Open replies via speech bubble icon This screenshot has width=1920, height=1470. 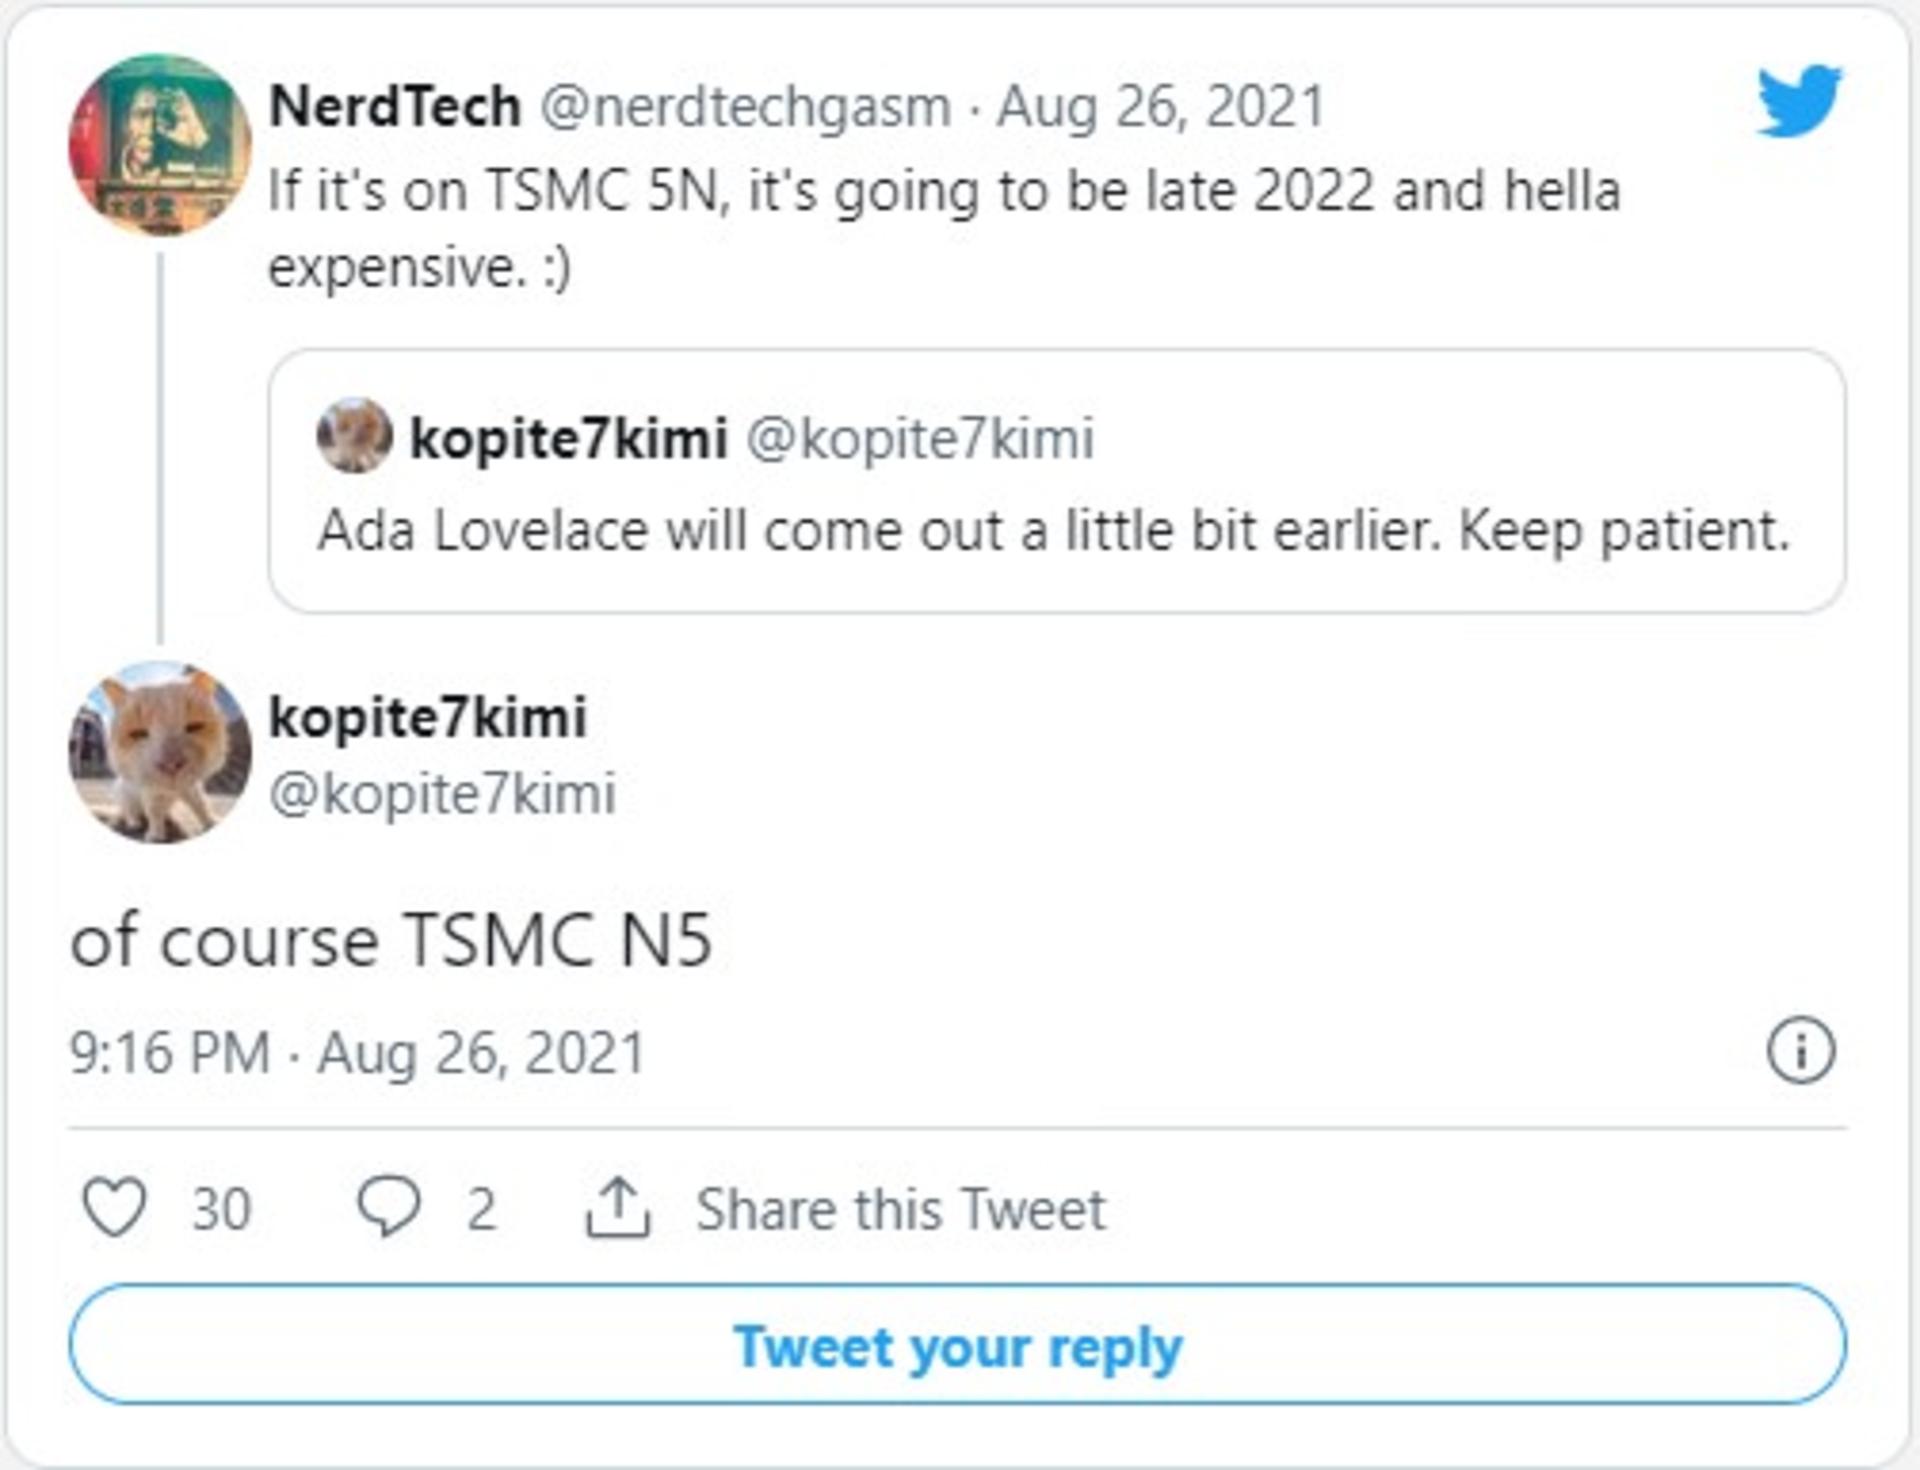388,1206
